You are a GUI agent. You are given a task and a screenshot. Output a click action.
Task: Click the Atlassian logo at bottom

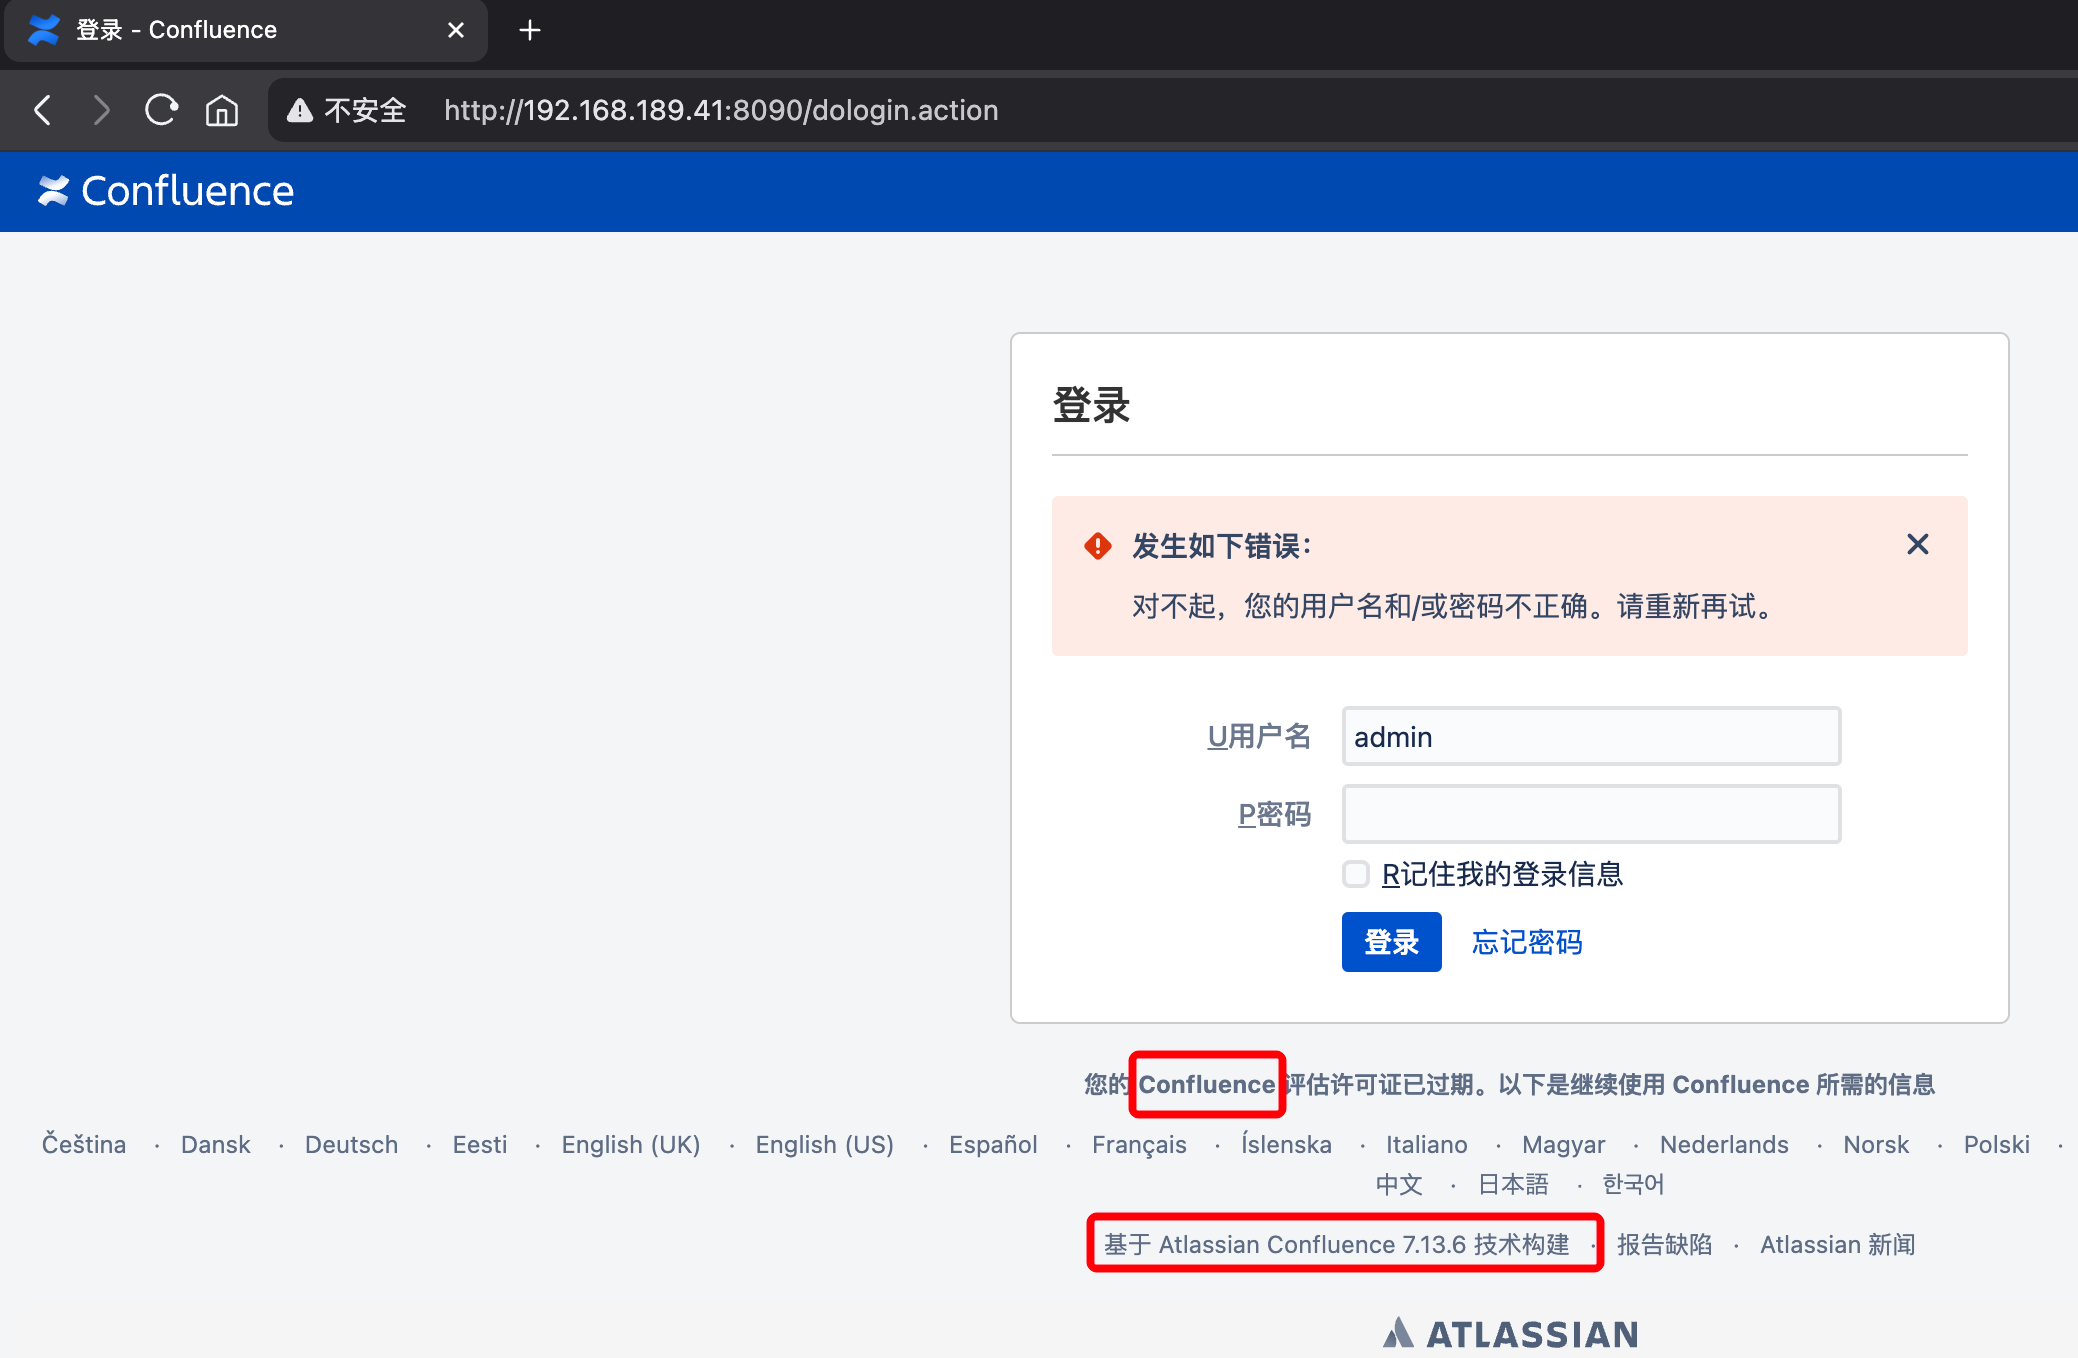(1510, 1334)
